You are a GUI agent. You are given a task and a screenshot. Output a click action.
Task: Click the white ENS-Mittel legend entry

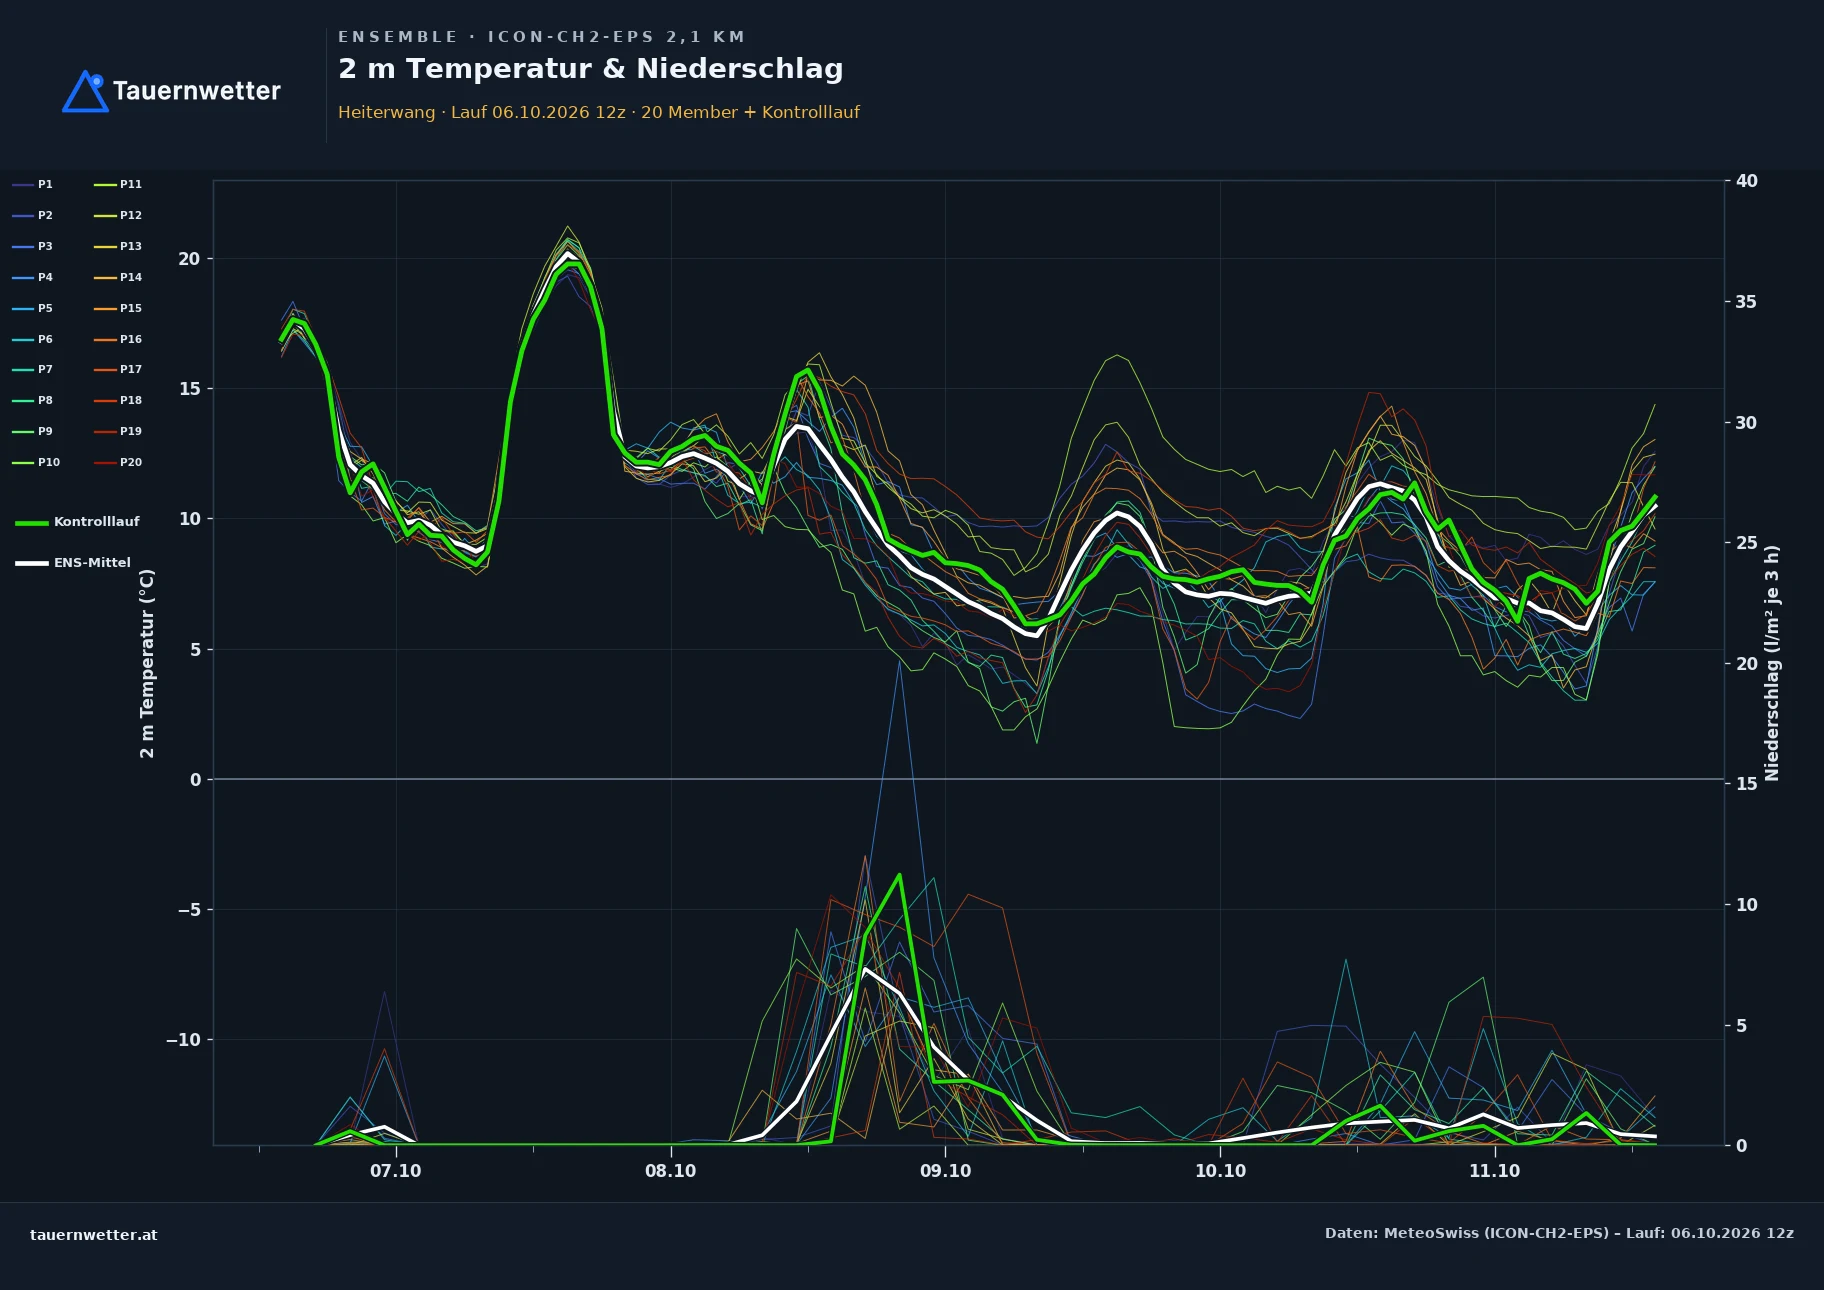pyautogui.click(x=73, y=563)
